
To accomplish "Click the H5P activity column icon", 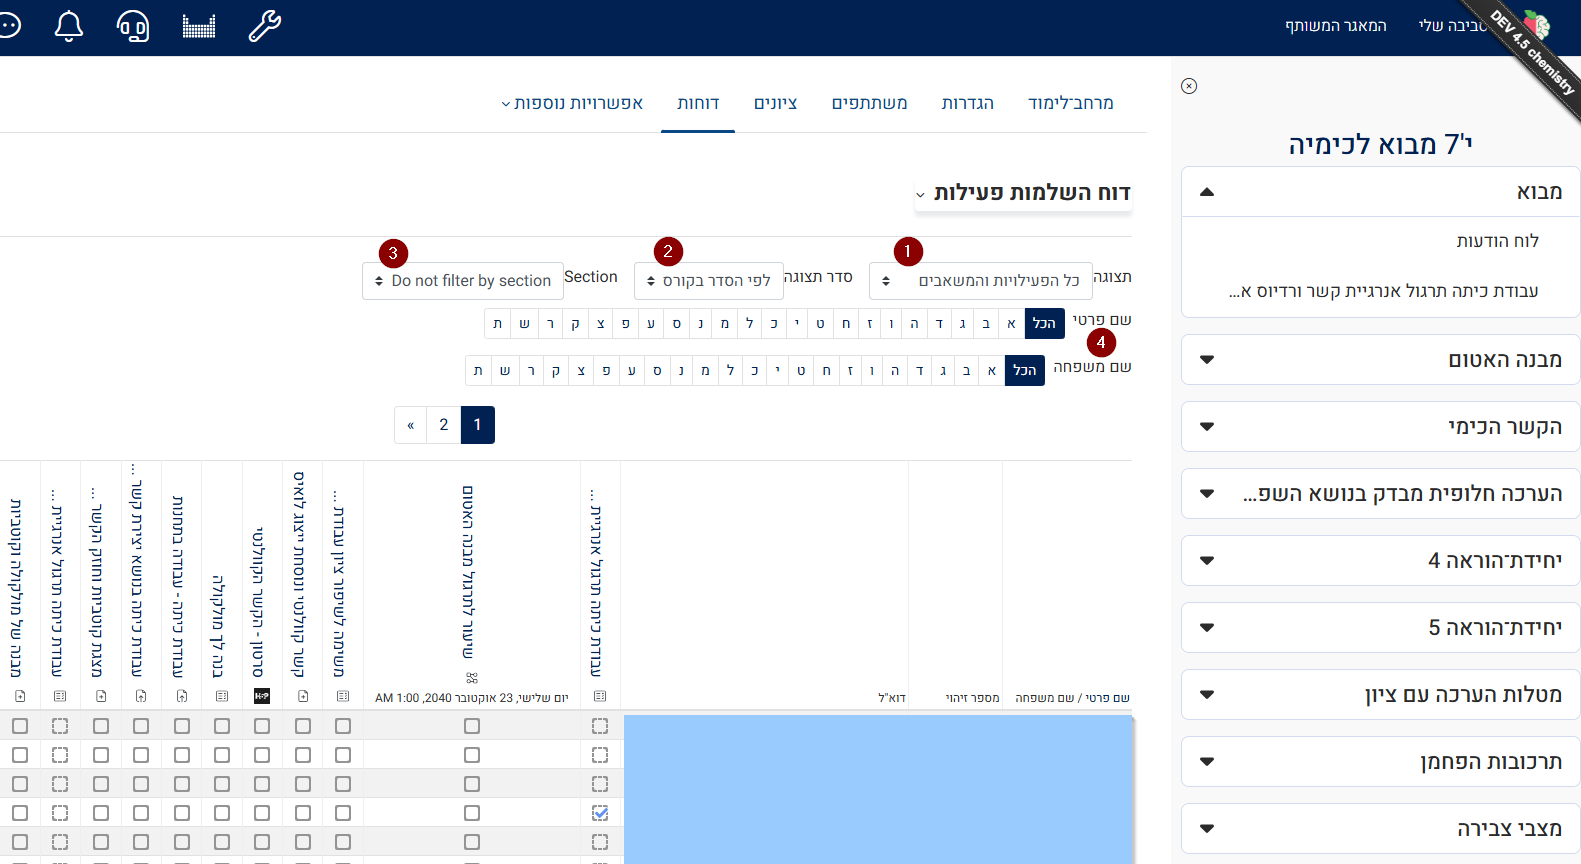I will pyautogui.click(x=262, y=696).
